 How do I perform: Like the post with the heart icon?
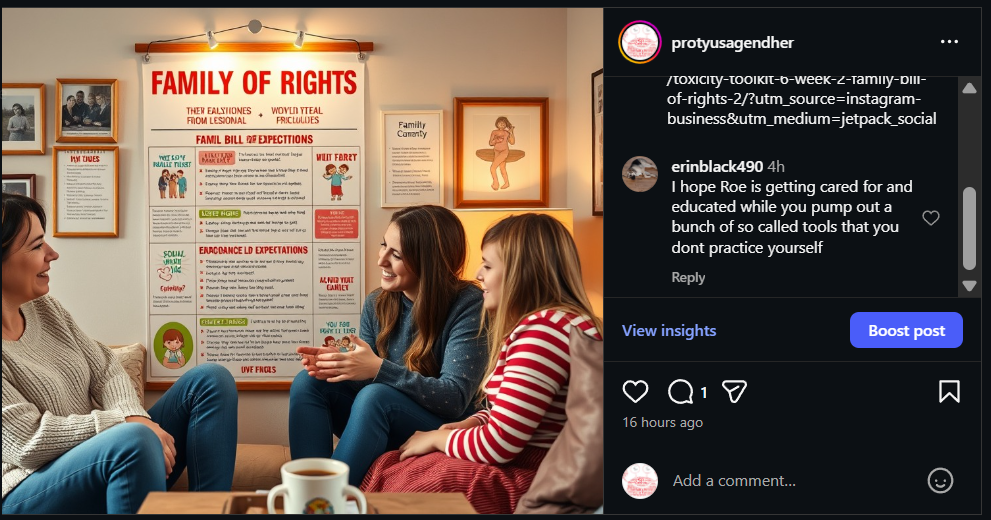coord(635,392)
